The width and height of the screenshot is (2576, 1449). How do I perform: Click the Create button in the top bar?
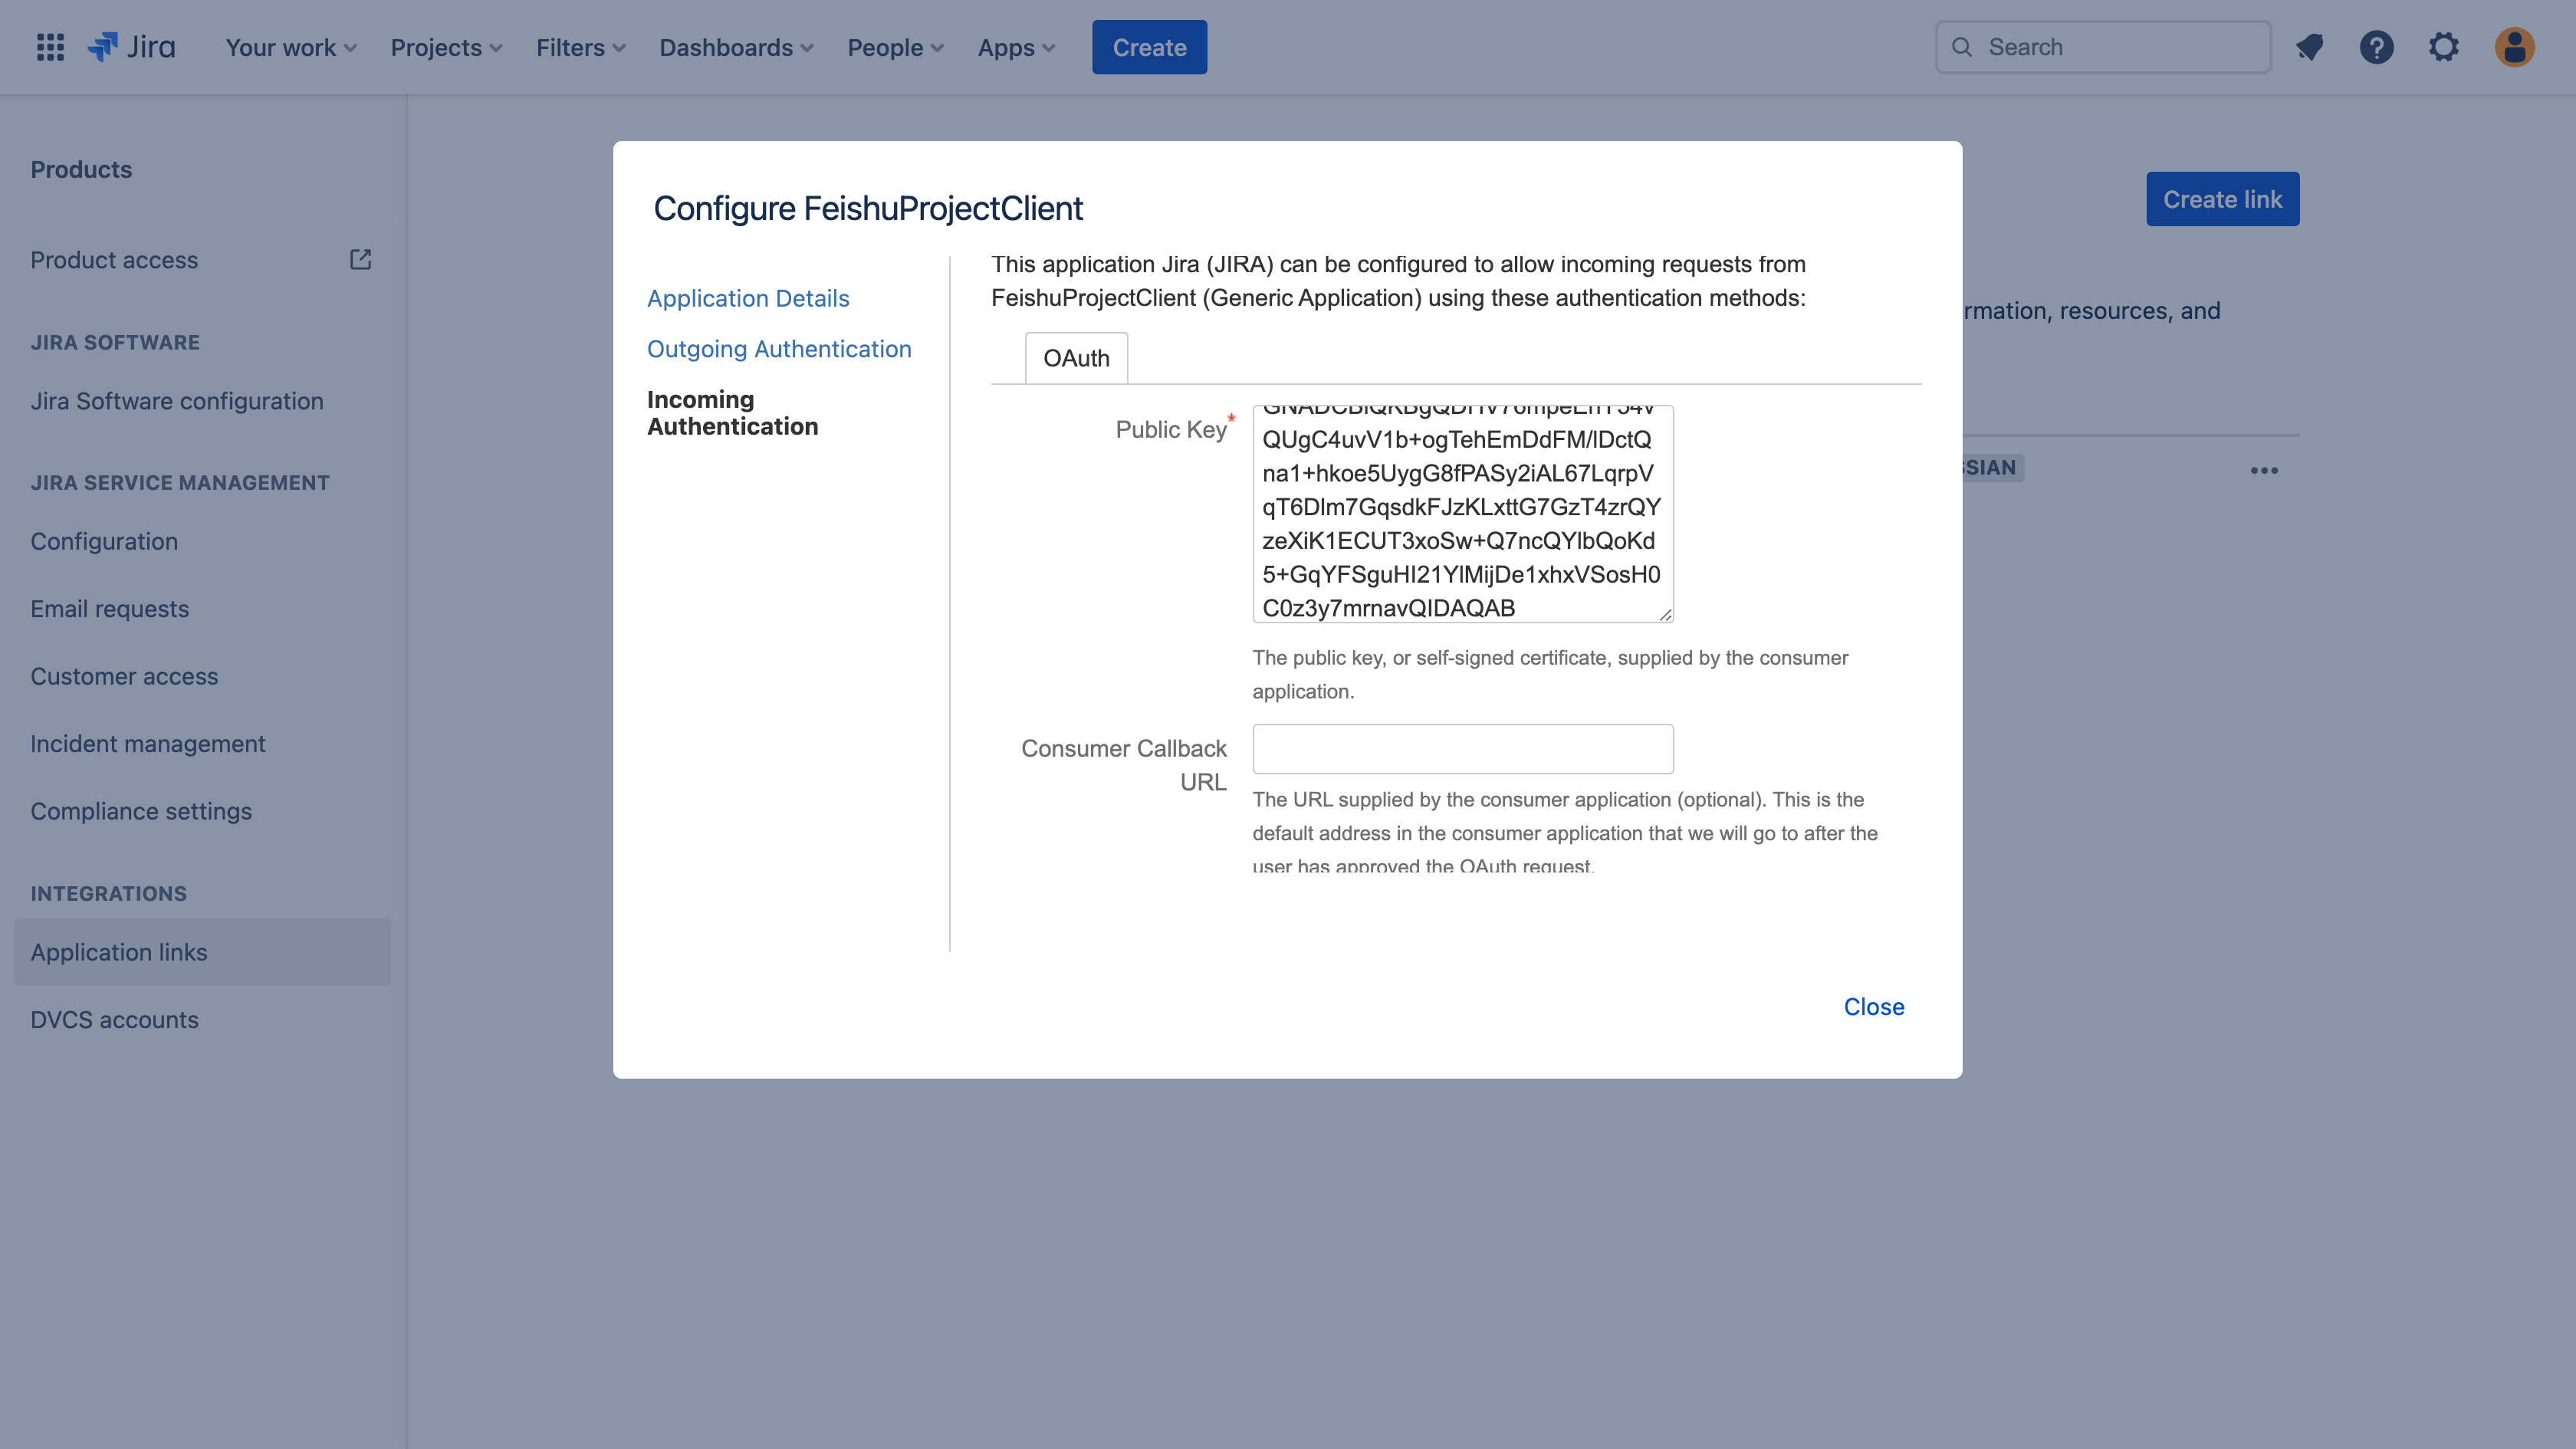pyautogui.click(x=1149, y=47)
